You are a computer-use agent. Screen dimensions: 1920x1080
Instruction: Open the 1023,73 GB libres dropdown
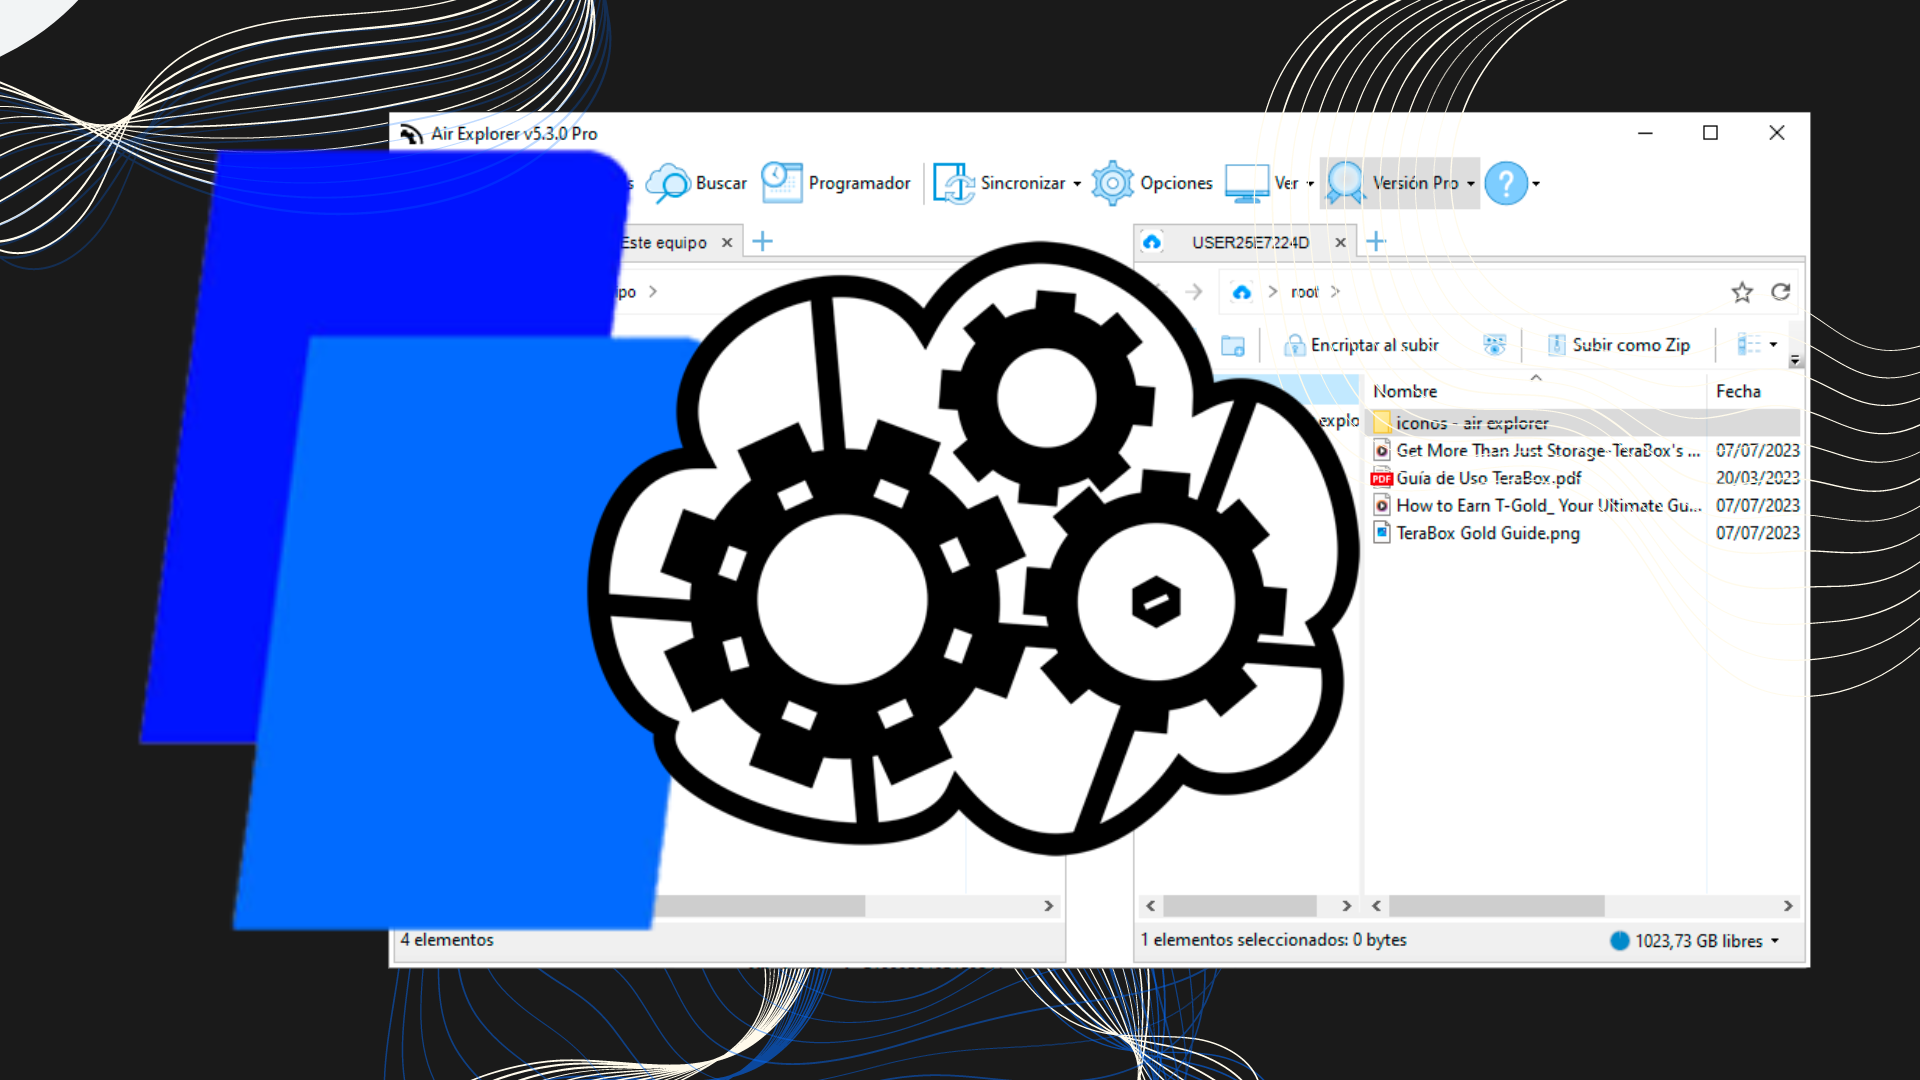coord(1775,941)
